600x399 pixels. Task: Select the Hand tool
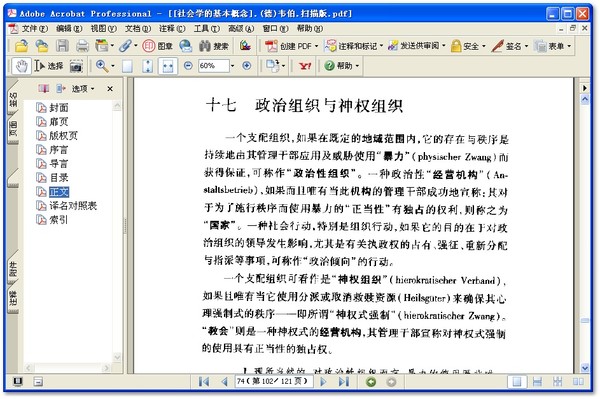[21, 66]
